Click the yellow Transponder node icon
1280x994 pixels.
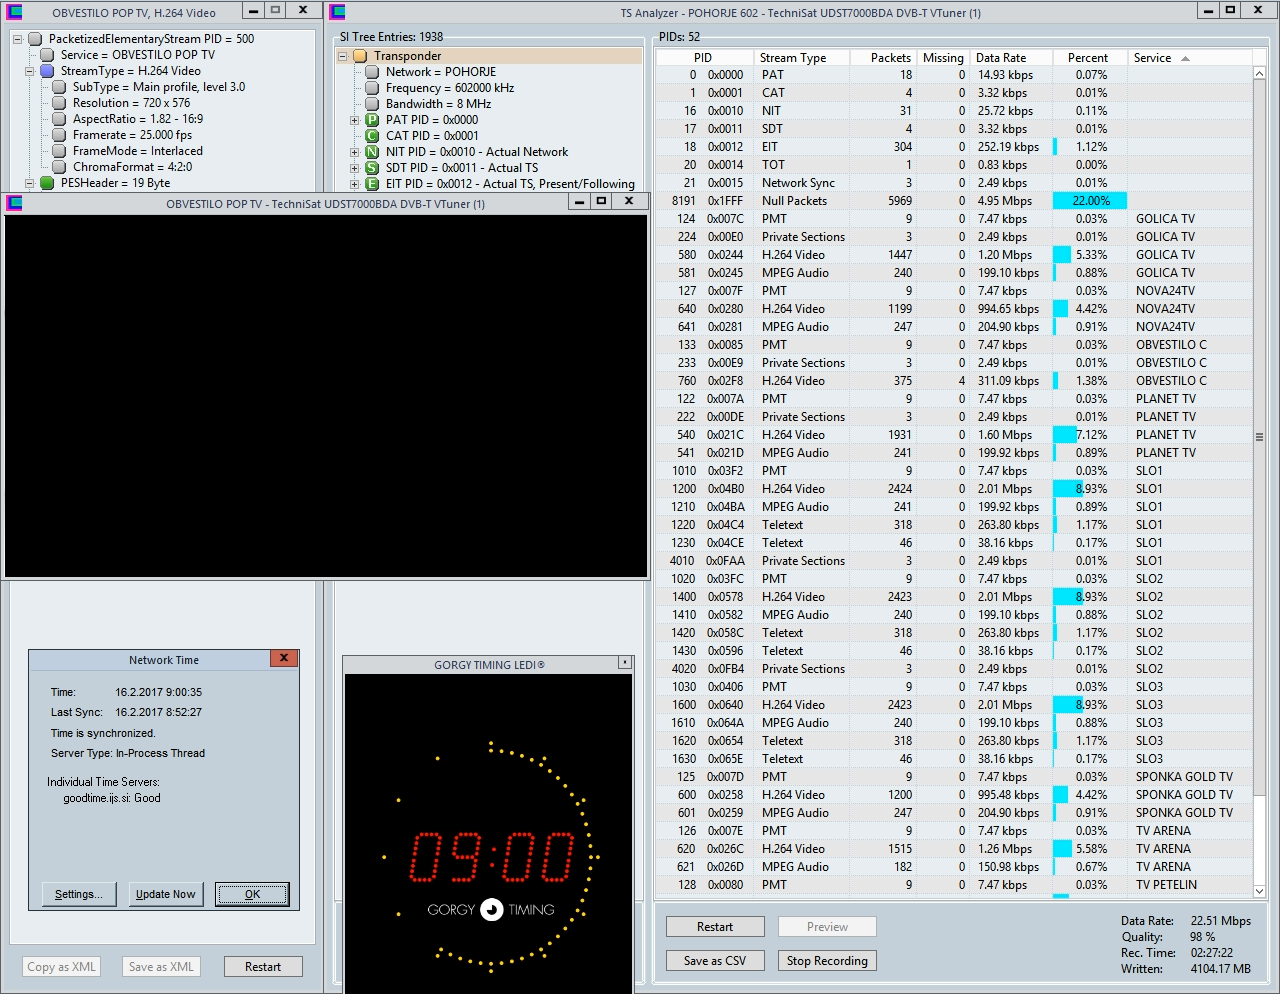360,56
